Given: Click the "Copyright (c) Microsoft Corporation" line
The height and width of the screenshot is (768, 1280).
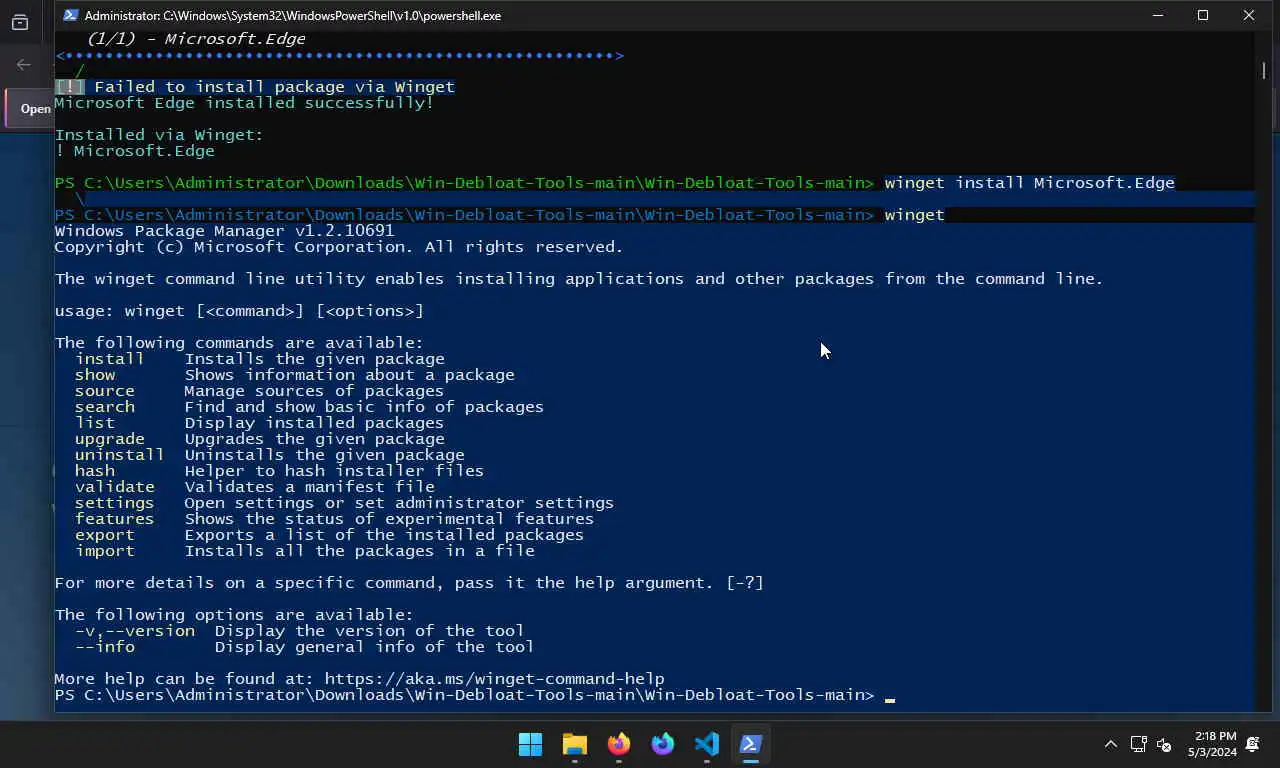Looking at the screenshot, I should click(x=339, y=247).
